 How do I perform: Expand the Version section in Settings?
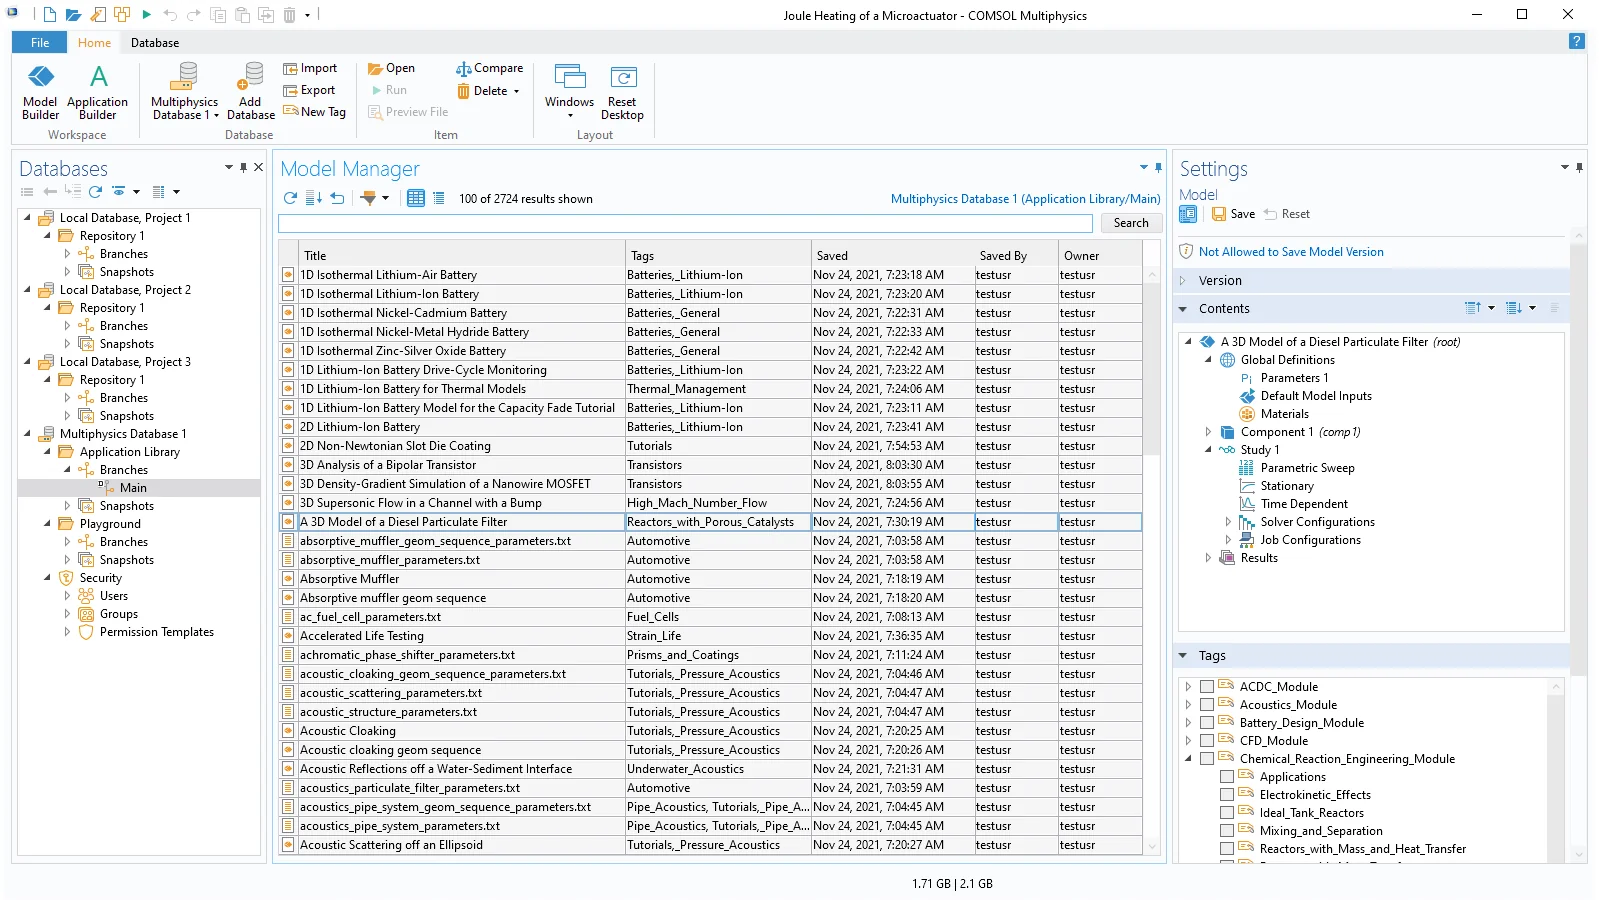tap(1184, 281)
